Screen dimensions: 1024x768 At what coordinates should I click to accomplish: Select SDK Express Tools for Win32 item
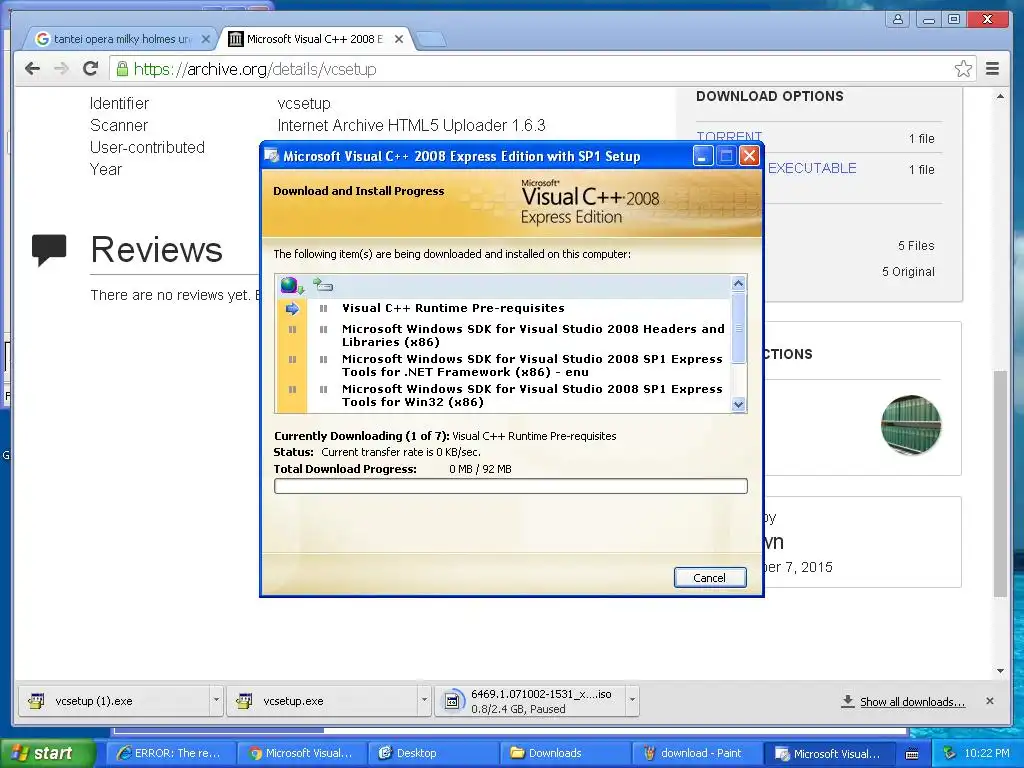coord(532,395)
